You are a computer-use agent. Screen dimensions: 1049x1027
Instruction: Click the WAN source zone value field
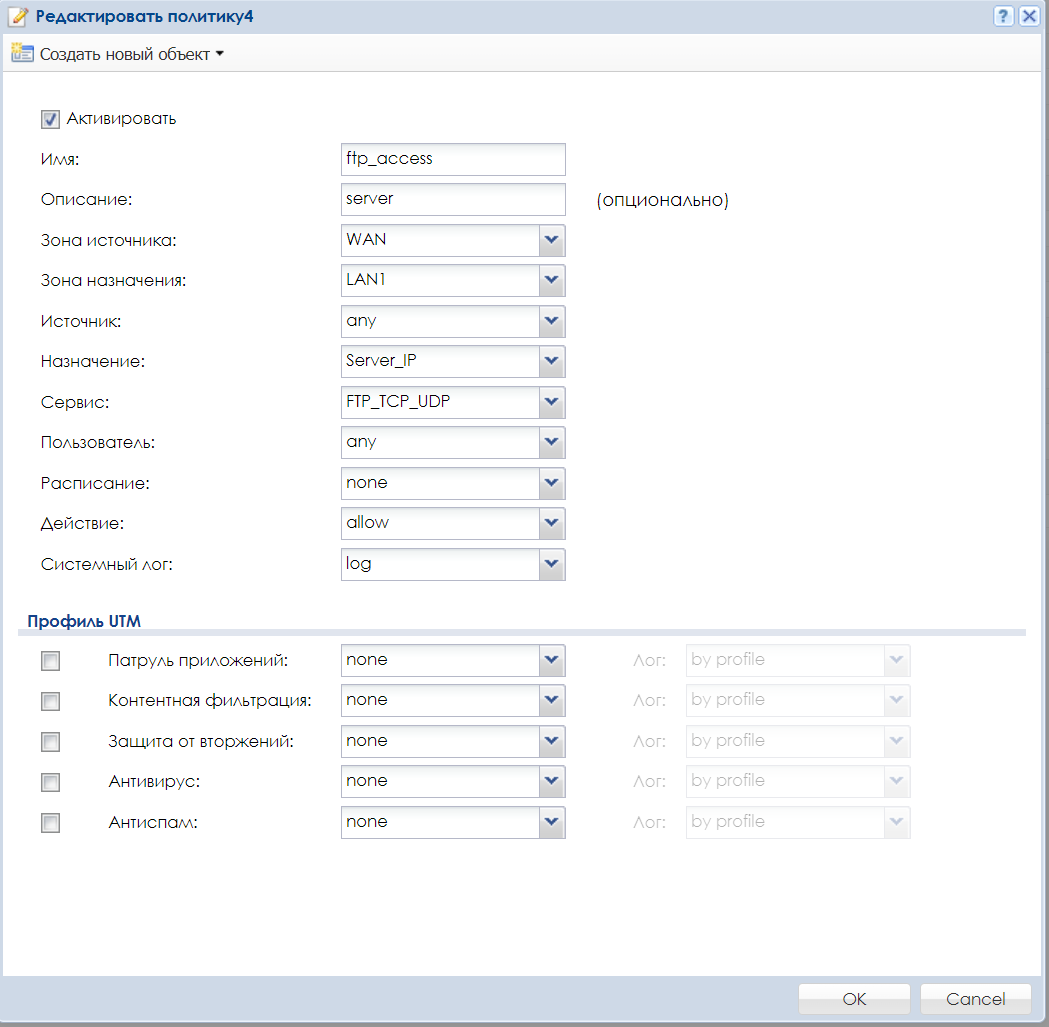[x=440, y=240]
